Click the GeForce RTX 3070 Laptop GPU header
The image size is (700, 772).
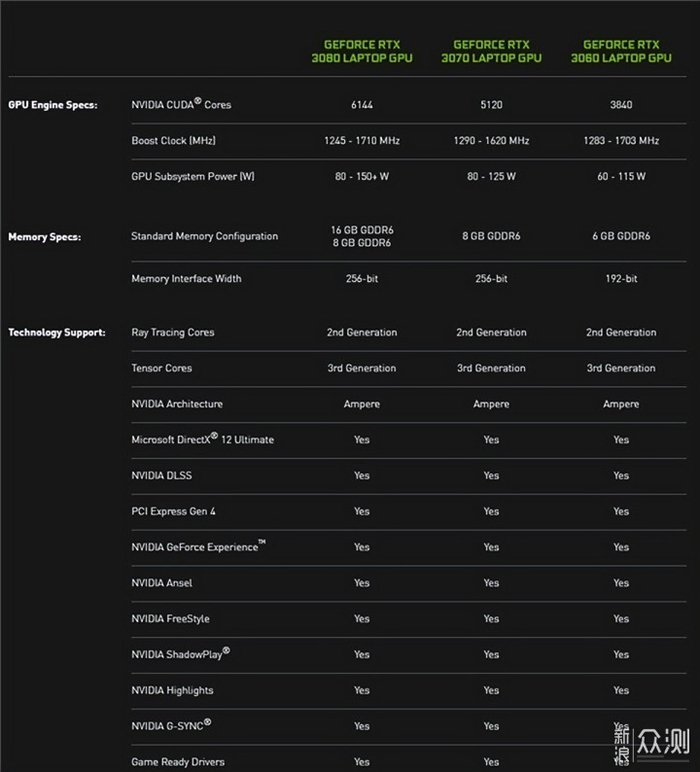point(491,51)
